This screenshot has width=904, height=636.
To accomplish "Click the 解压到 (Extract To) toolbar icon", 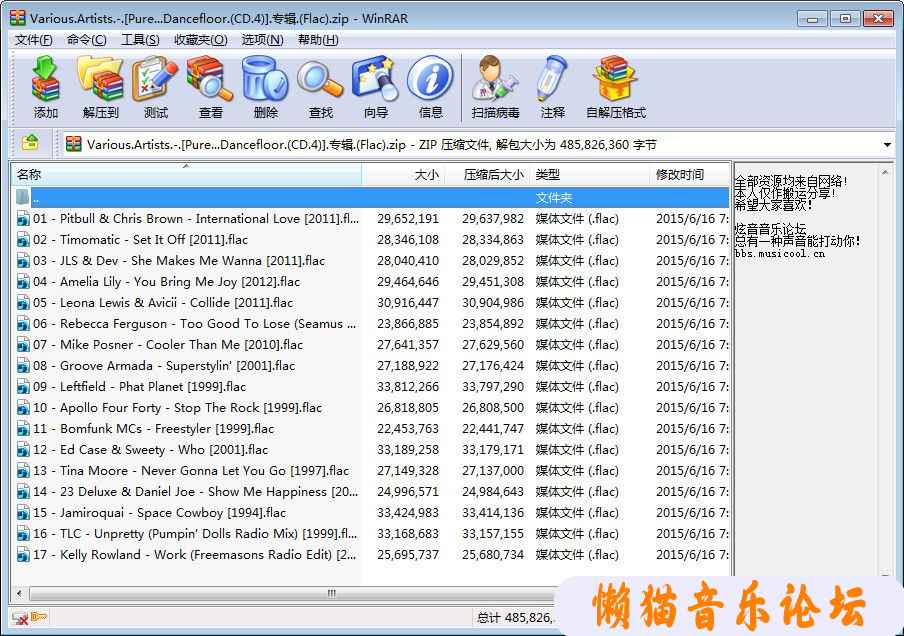I will pos(100,87).
